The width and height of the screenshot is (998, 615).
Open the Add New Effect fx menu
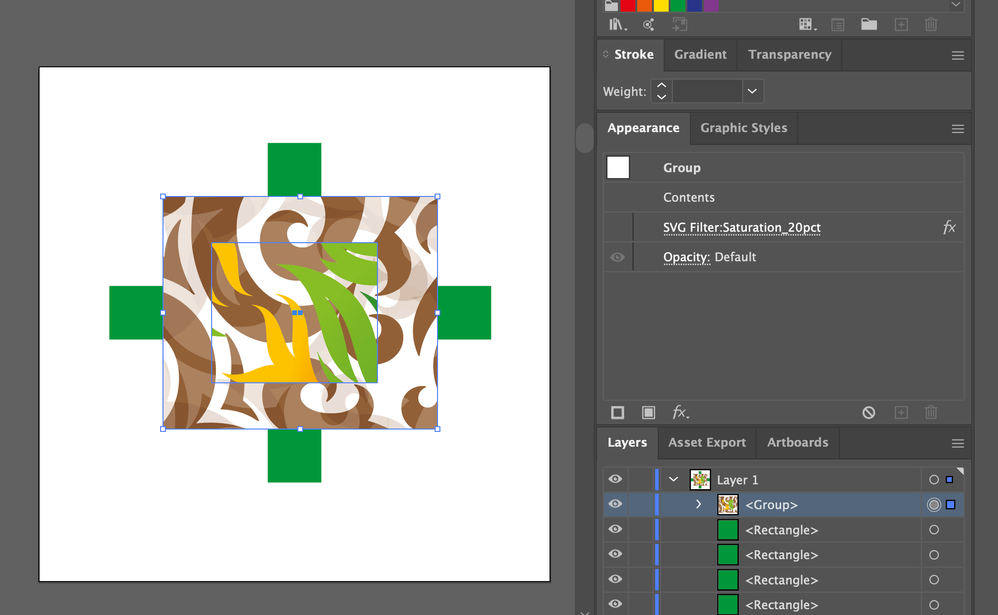pyautogui.click(x=680, y=412)
